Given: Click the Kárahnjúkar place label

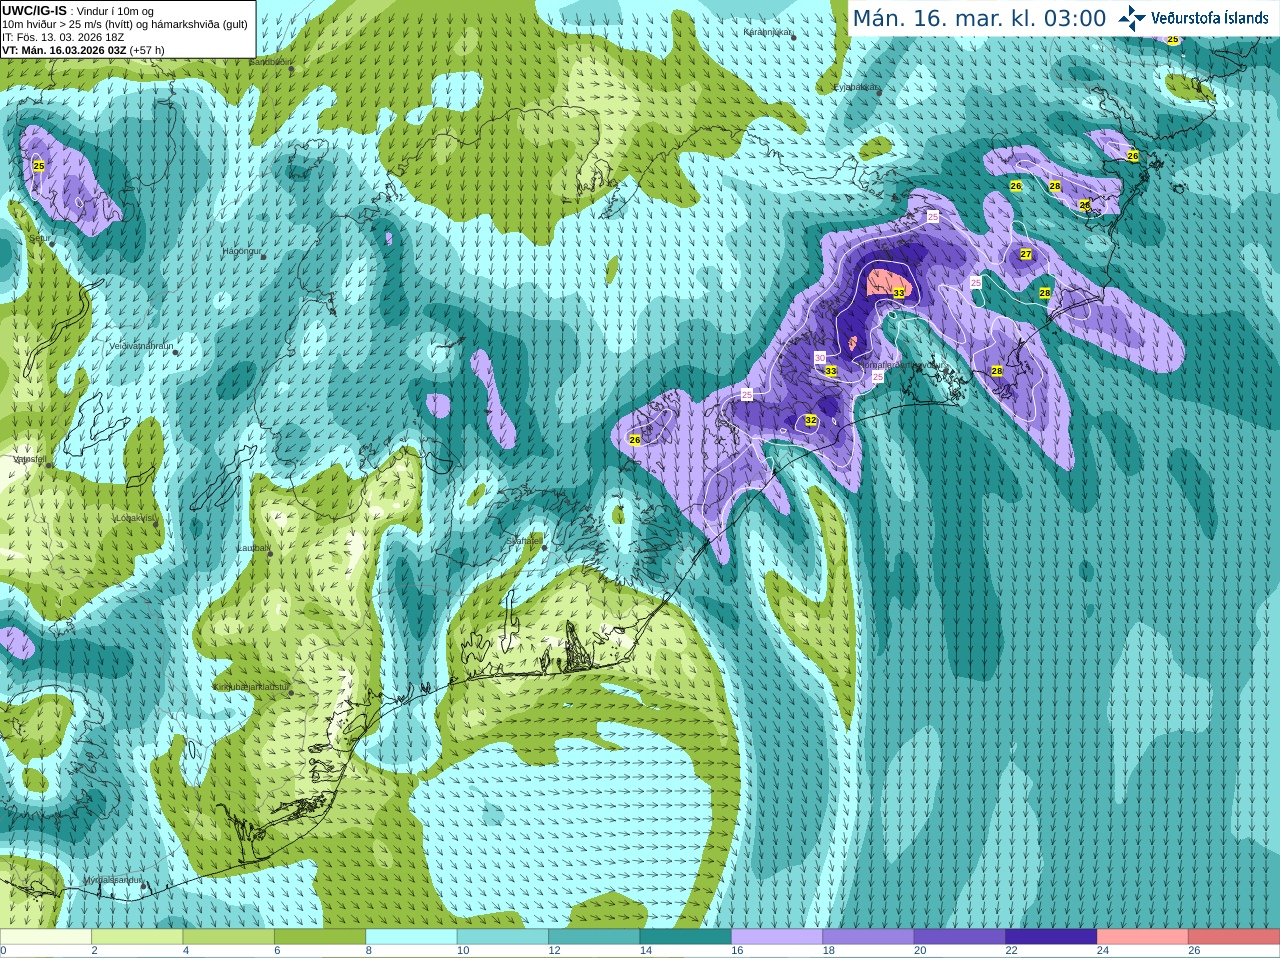Looking at the screenshot, I should pos(767,32).
